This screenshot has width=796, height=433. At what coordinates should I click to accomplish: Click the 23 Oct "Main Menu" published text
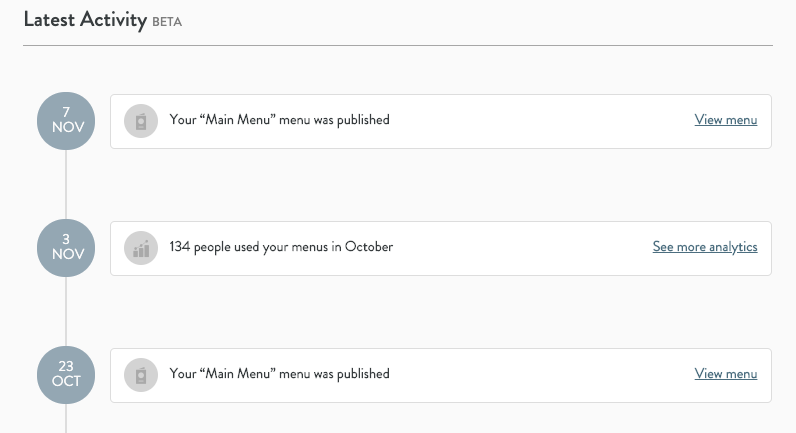[x=279, y=374]
